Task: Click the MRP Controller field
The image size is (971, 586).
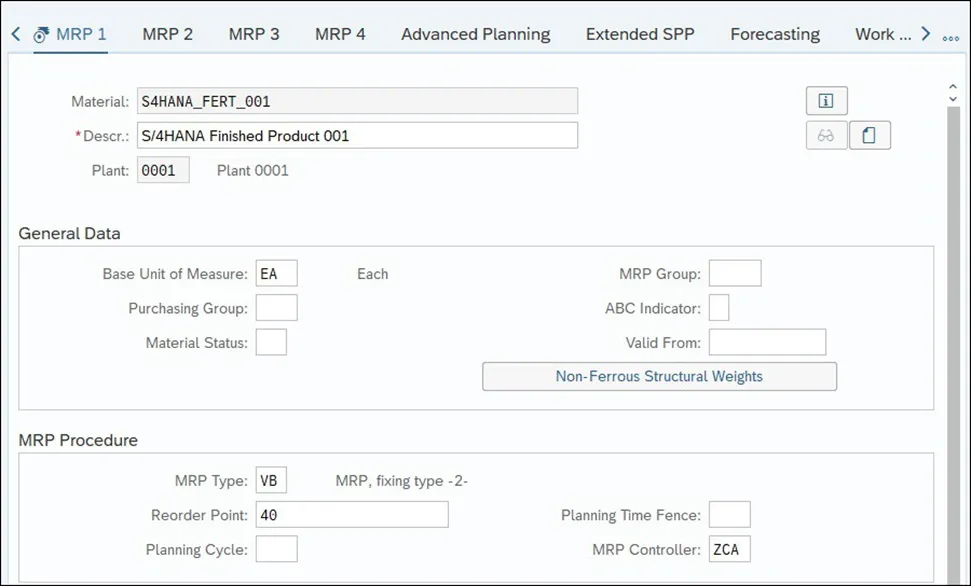Action: click(730, 549)
